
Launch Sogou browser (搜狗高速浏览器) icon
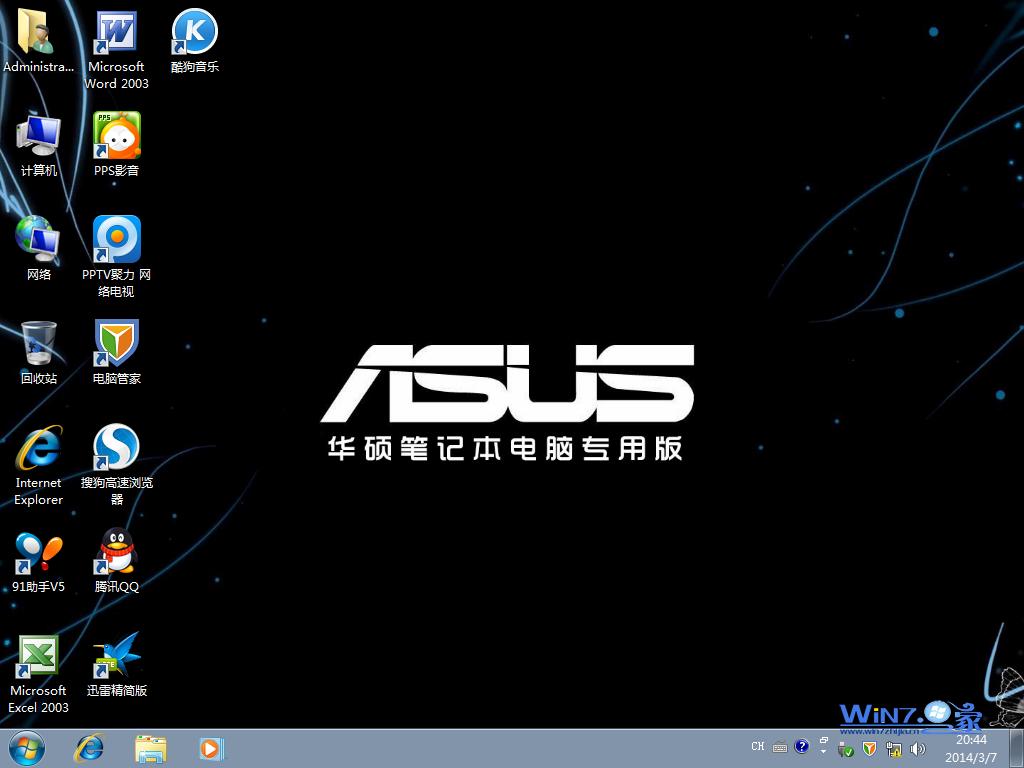coord(116,448)
